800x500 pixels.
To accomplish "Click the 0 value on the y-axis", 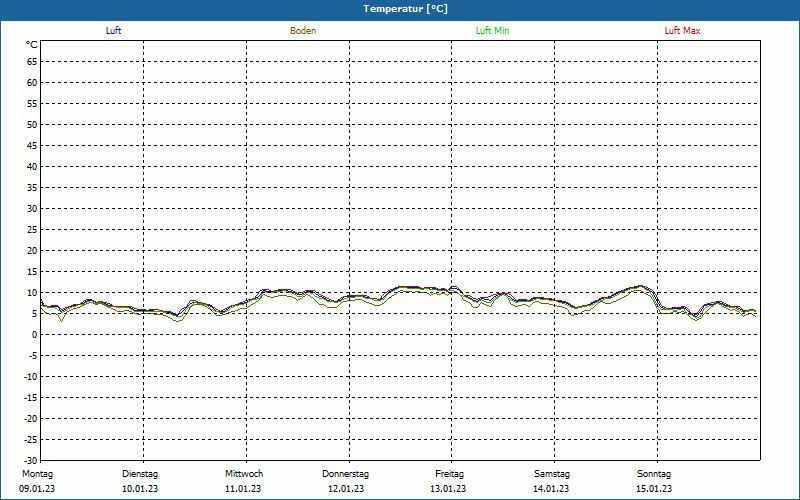I will click(x=35, y=335).
